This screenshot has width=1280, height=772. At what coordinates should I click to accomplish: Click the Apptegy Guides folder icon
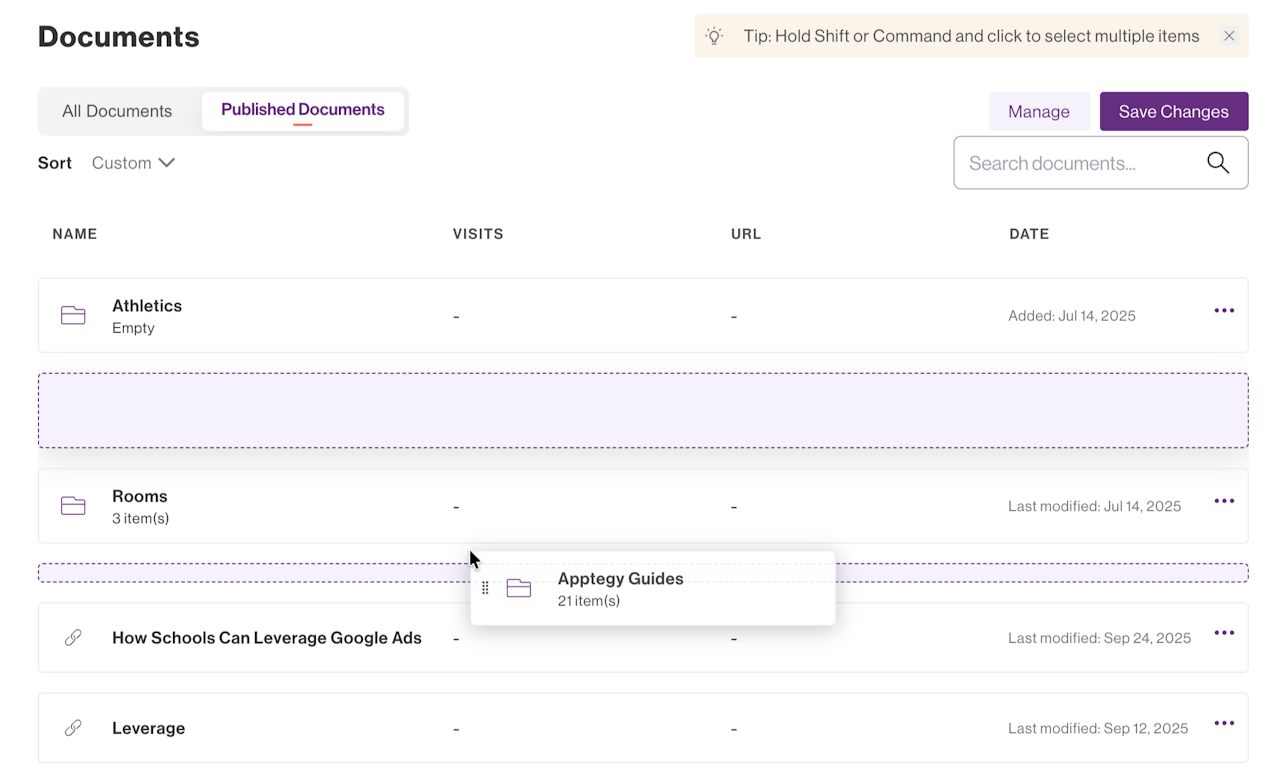tap(518, 589)
